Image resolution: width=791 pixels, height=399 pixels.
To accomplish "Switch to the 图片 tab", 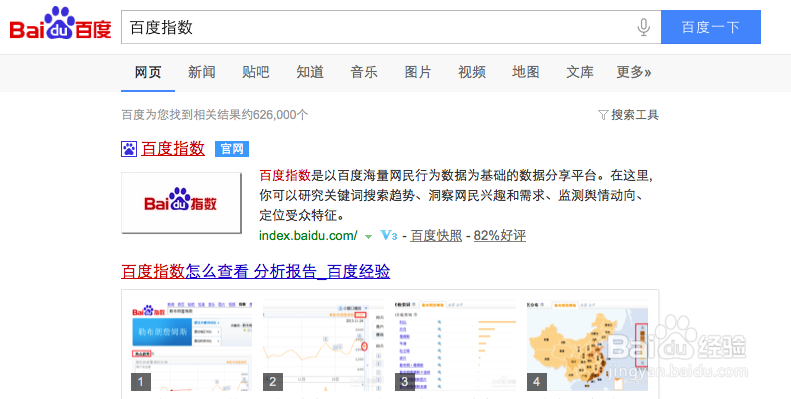I will point(418,72).
